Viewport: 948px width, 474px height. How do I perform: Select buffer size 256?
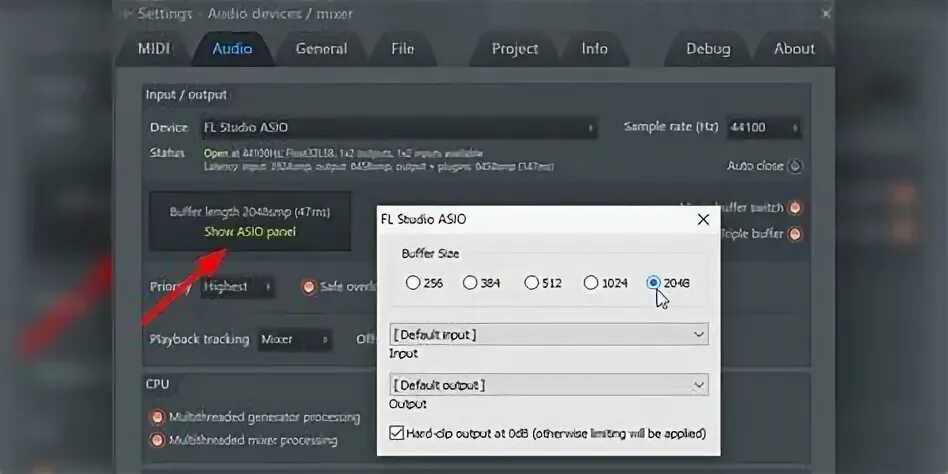412,283
